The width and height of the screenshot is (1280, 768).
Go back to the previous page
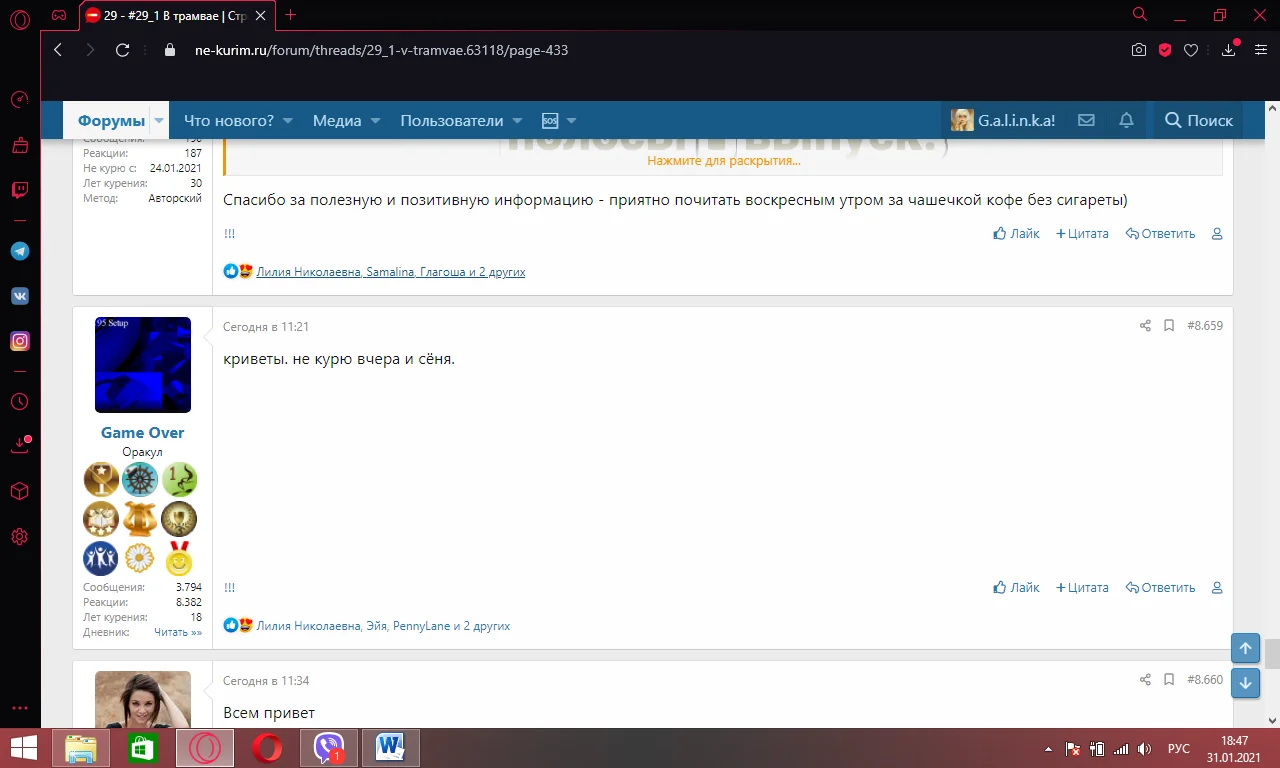coord(58,50)
